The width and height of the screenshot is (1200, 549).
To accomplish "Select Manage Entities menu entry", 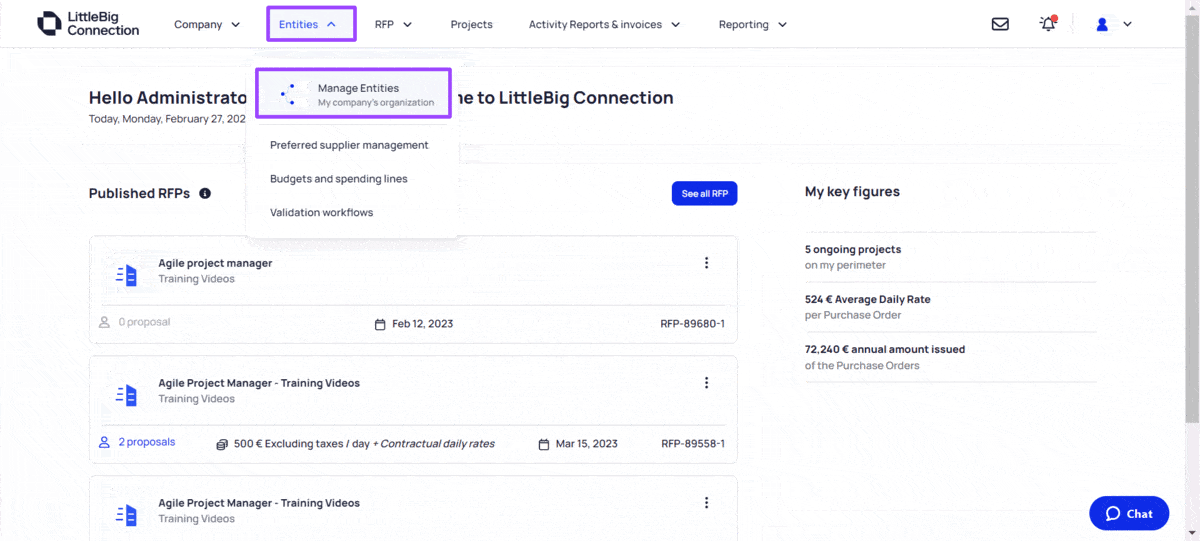I will point(353,94).
